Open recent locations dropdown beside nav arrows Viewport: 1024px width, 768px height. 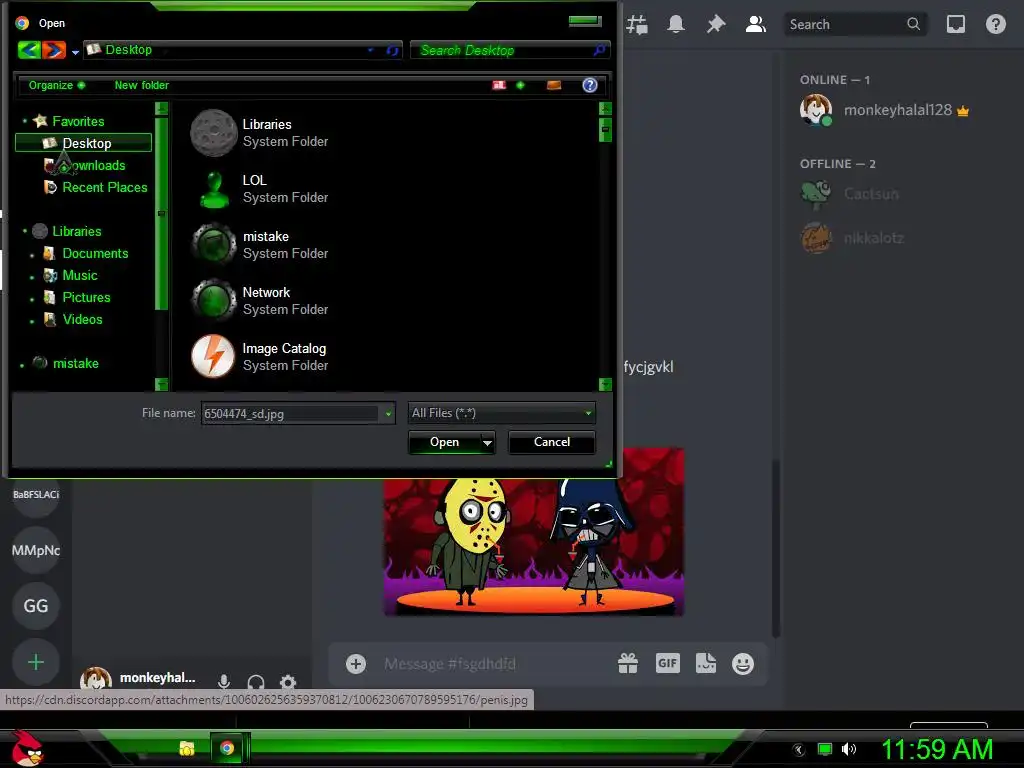[x=75, y=52]
